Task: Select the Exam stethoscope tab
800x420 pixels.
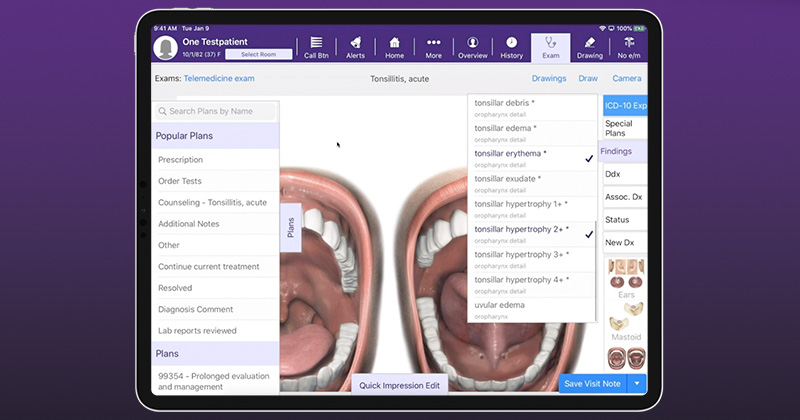Action: [551, 48]
